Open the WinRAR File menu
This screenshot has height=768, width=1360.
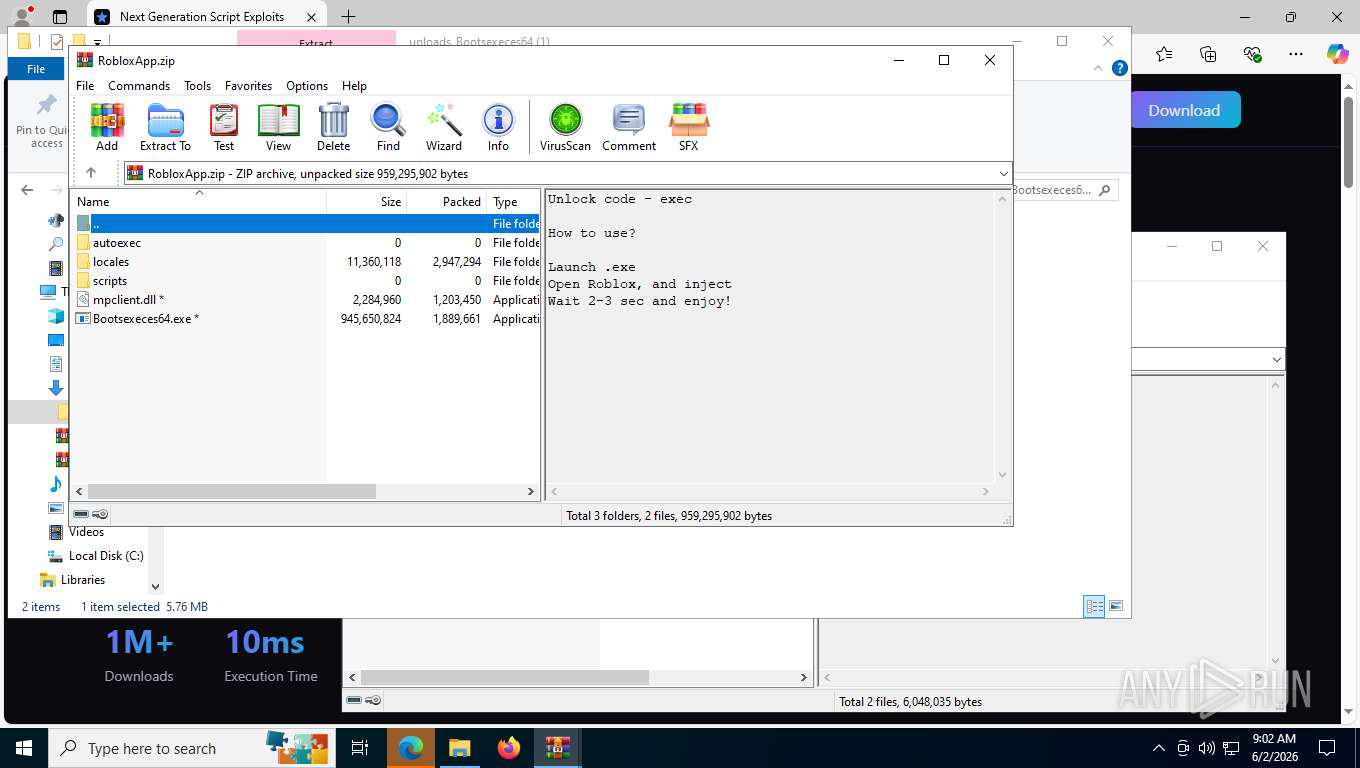pyautogui.click(x=85, y=86)
